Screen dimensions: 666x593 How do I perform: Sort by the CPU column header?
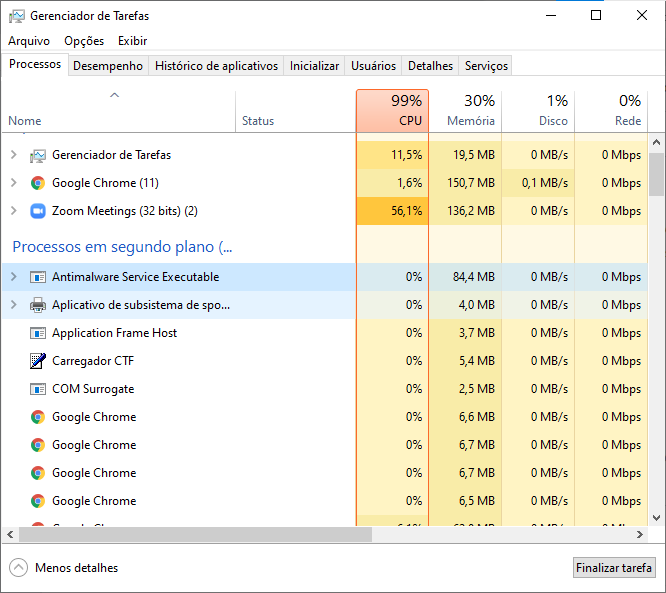click(392, 111)
